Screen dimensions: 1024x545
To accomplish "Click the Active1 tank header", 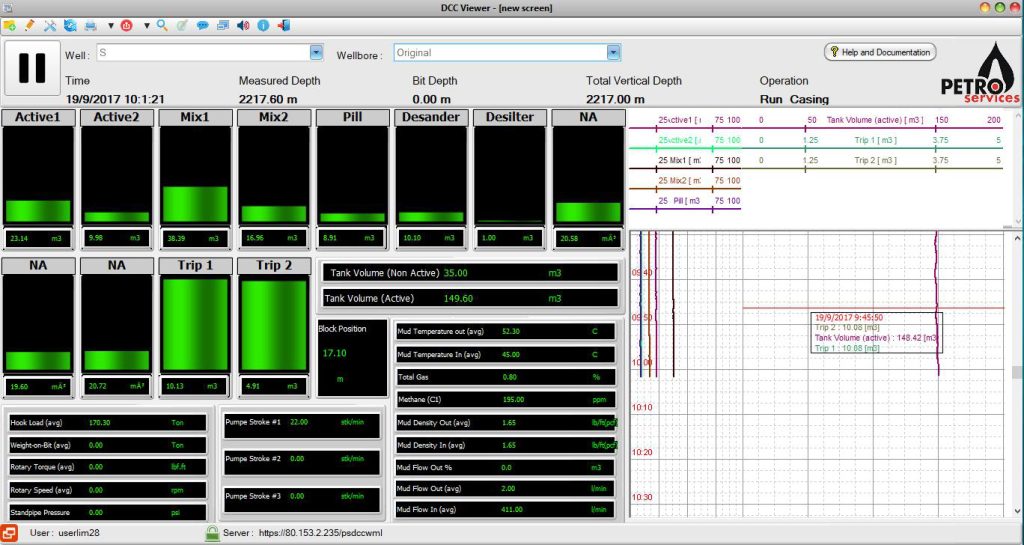I will pyautogui.click(x=37, y=117).
